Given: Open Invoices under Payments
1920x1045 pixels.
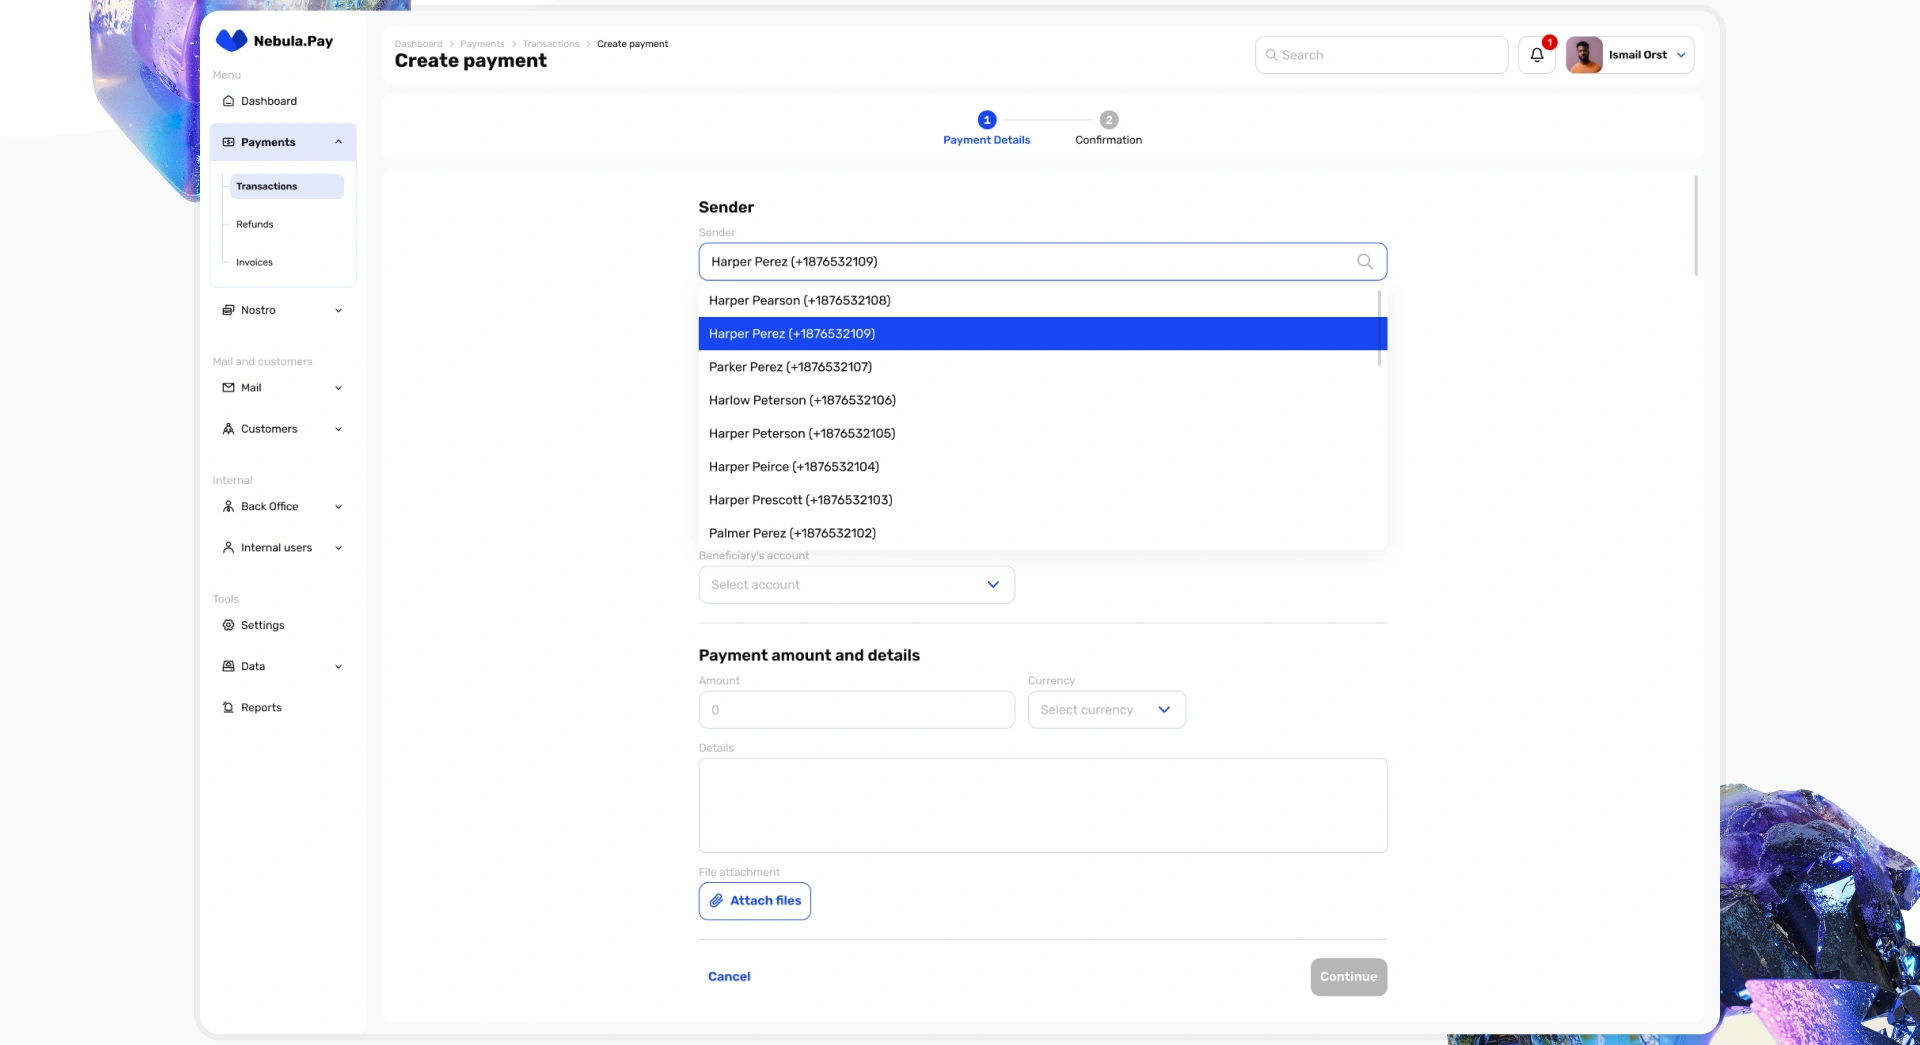Looking at the screenshot, I should [255, 262].
